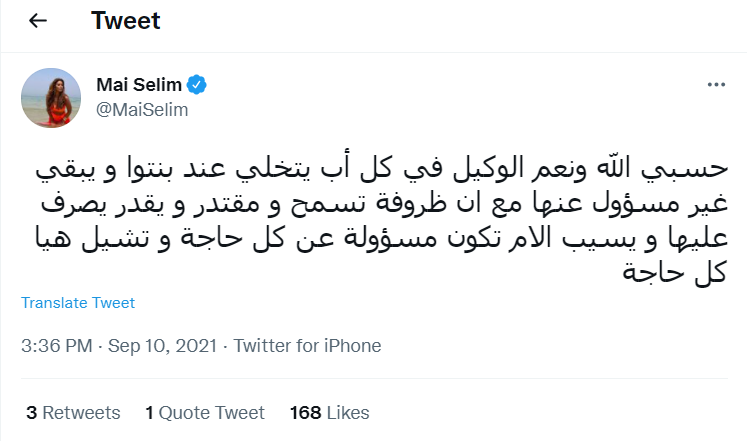Click the Tweet page heading
747x441 pixels.
[126, 20]
